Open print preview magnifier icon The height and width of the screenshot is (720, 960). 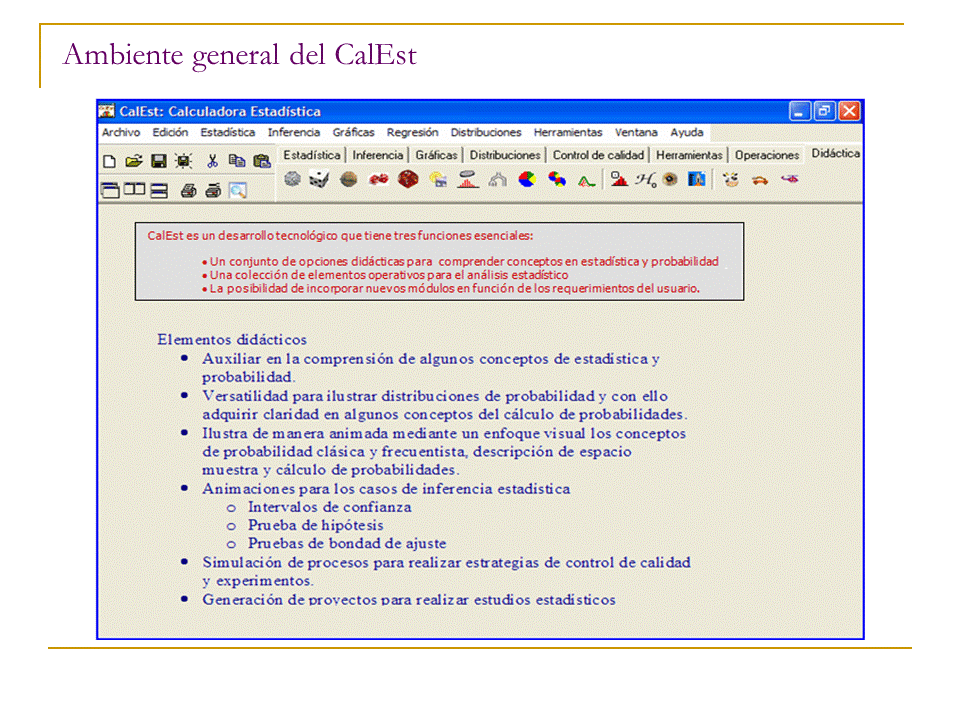pyautogui.click(x=237, y=190)
